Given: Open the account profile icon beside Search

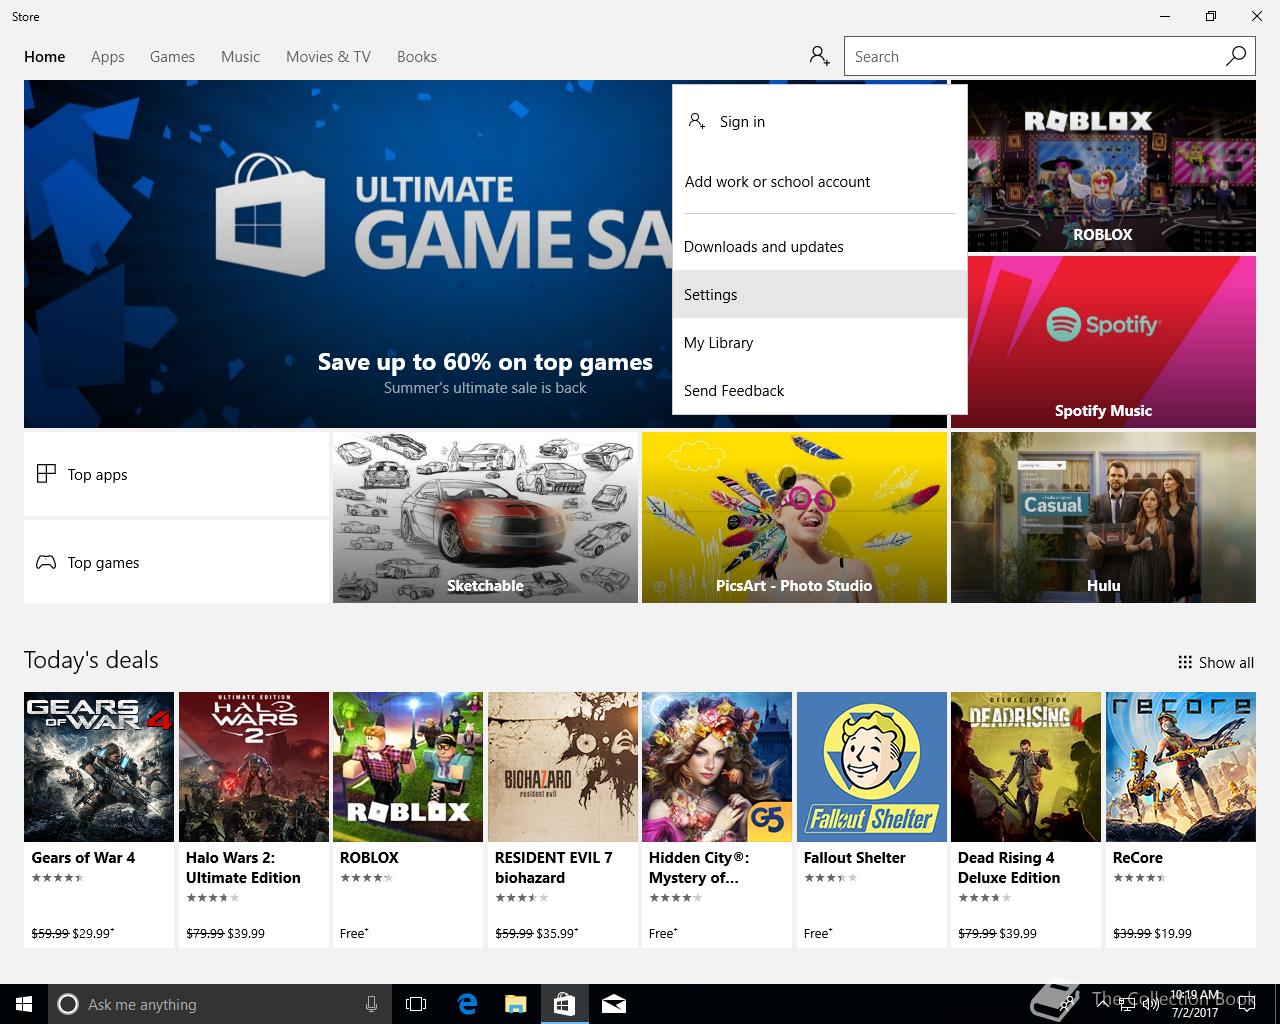Looking at the screenshot, I should (820, 56).
